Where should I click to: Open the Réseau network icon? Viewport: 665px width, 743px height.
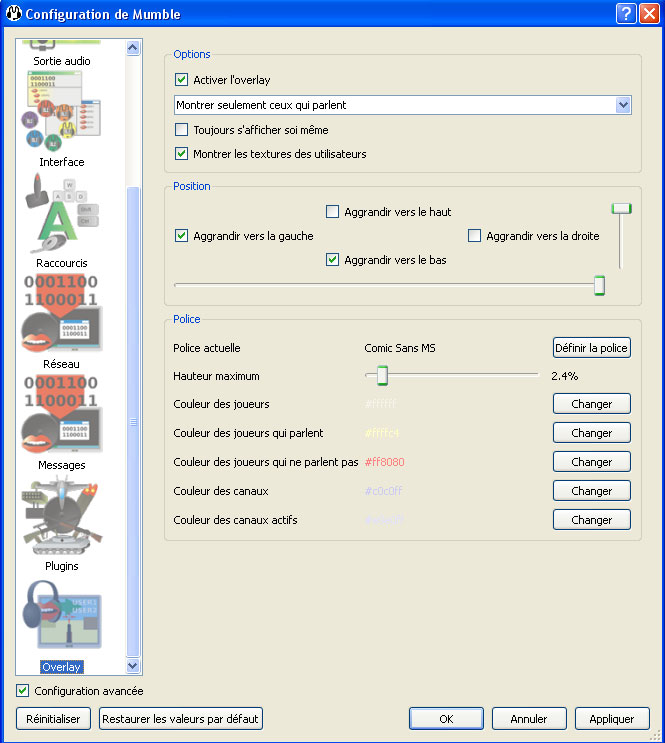pos(62,314)
